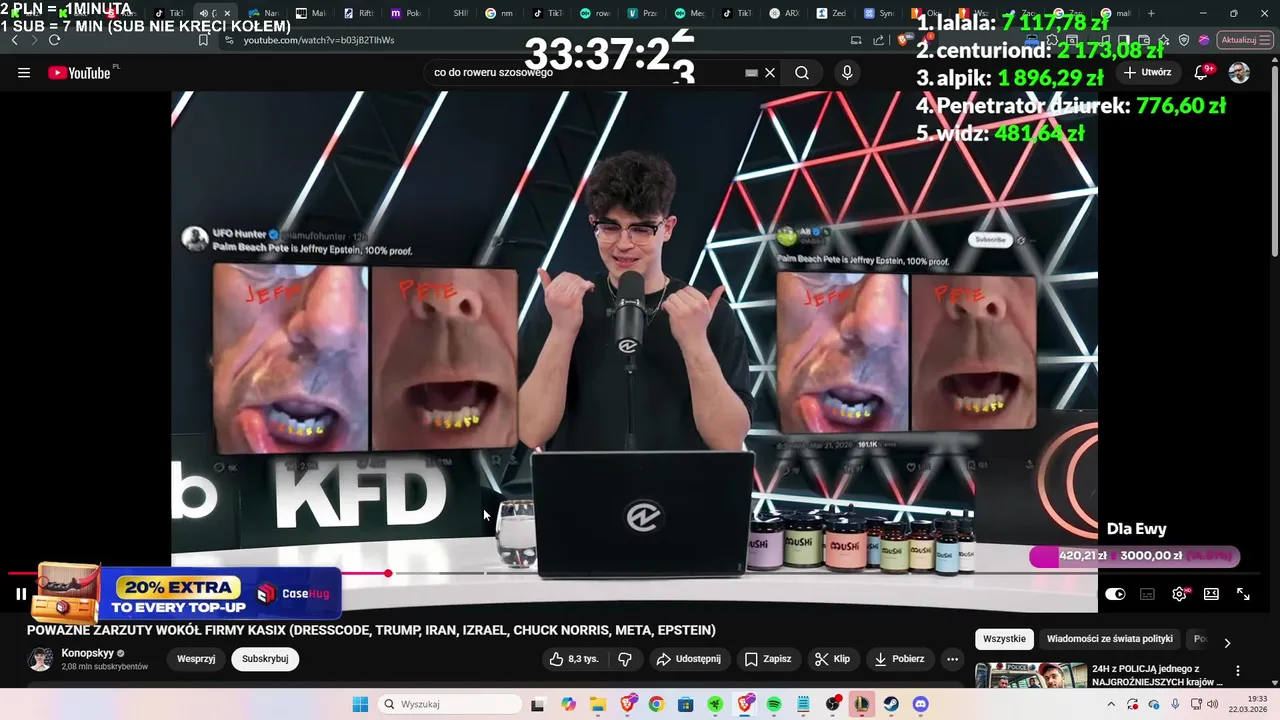
Task: Go to the YouTube home logo
Action: pyautogui.click(x=80, y=73)
